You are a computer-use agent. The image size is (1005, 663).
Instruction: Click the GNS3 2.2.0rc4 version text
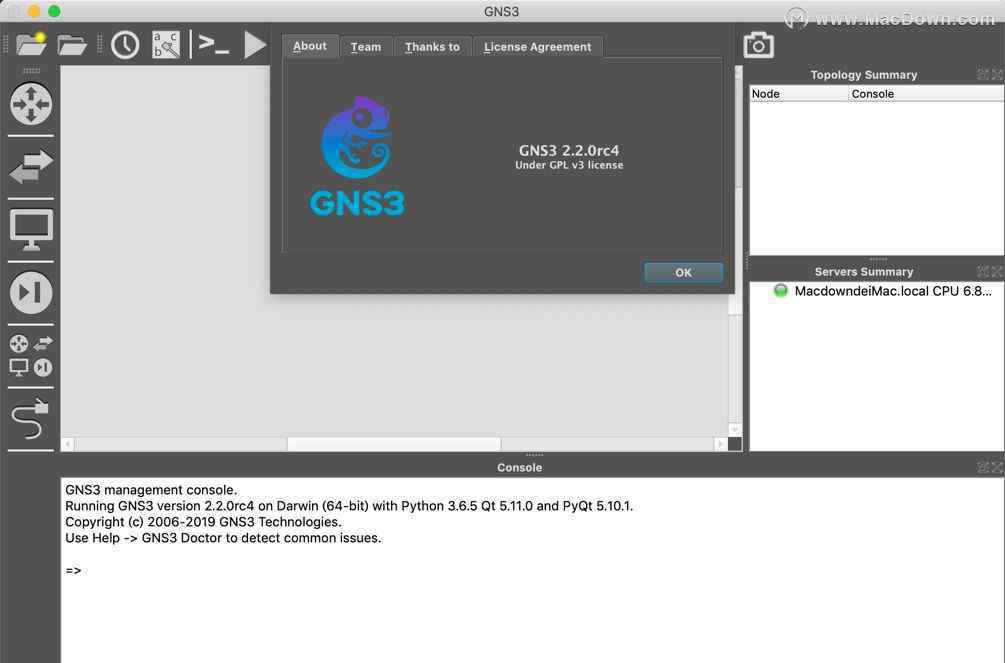(x=569, y=151)
